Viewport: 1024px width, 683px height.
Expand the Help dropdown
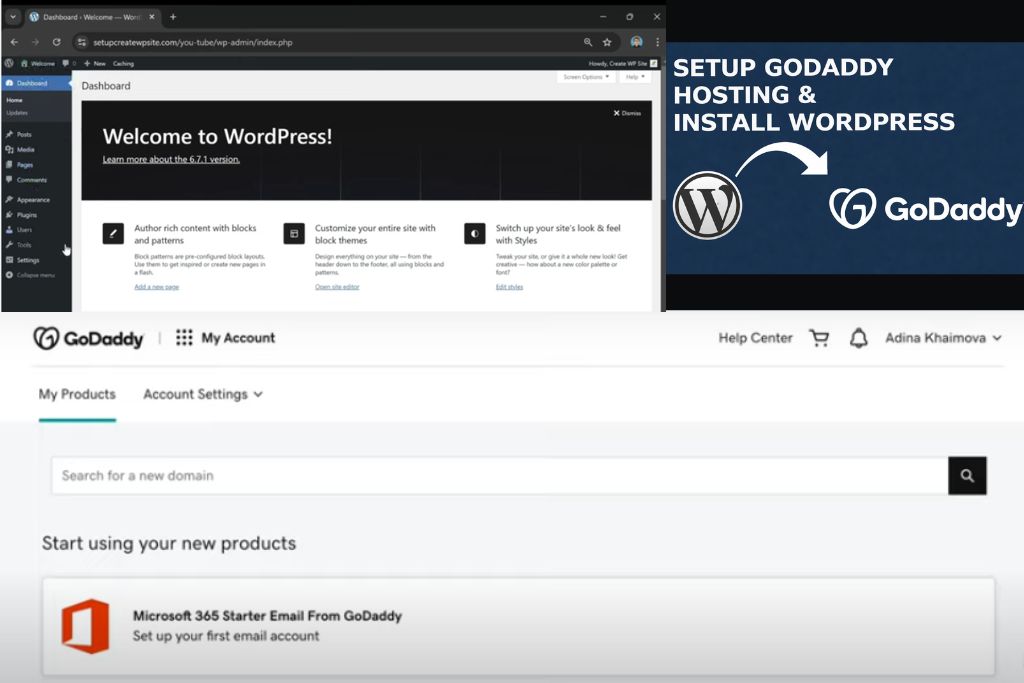click(635, 77)
